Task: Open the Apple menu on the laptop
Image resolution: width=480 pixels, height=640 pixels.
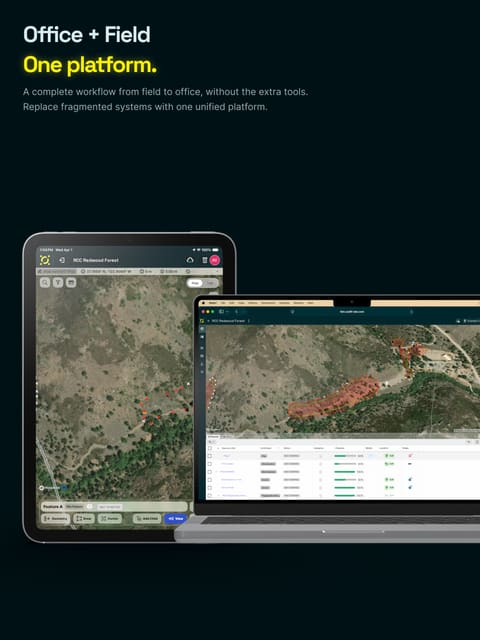Action: pyautogui.click(x=203, y=303)
